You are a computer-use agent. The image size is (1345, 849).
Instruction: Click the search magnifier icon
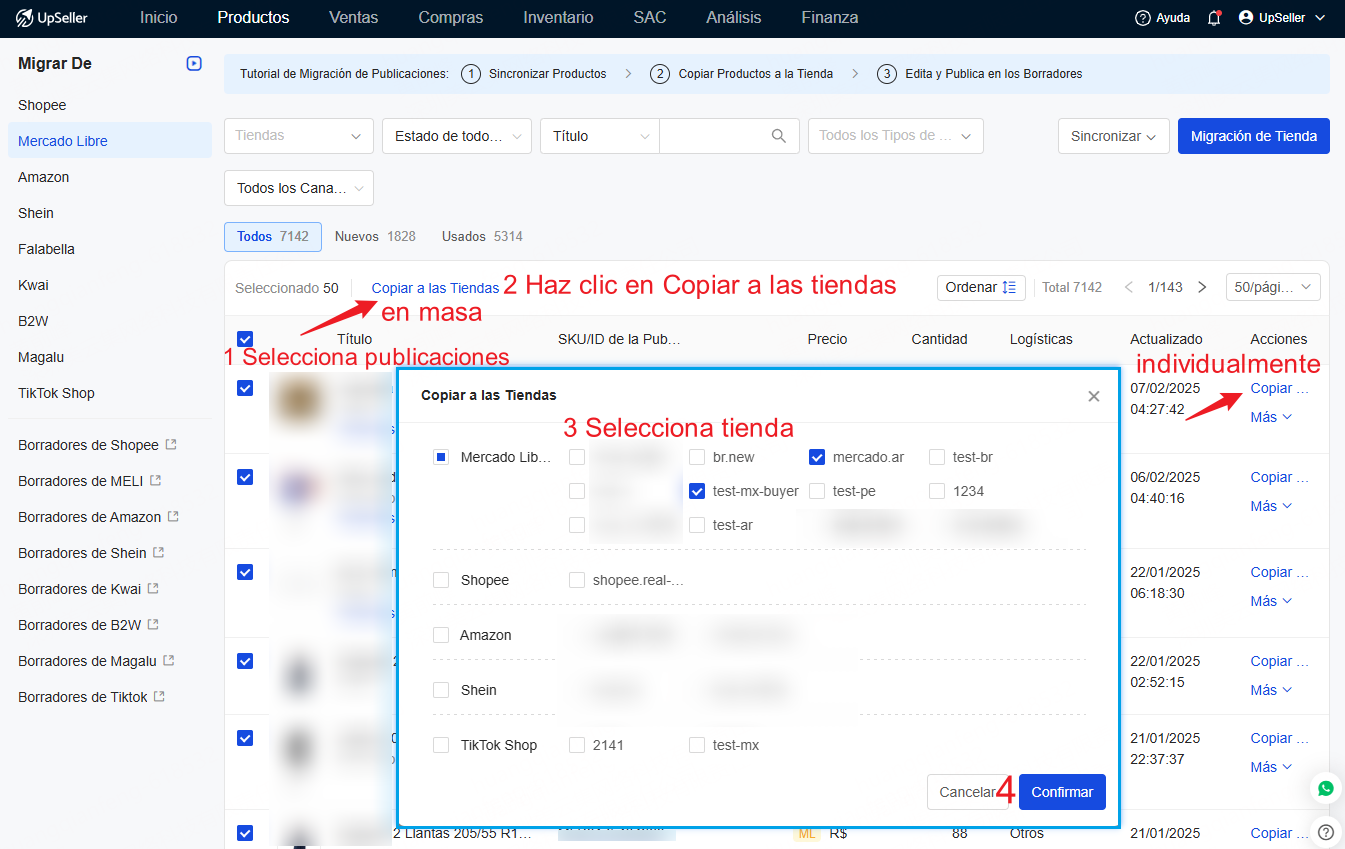(x=779, y=136)
